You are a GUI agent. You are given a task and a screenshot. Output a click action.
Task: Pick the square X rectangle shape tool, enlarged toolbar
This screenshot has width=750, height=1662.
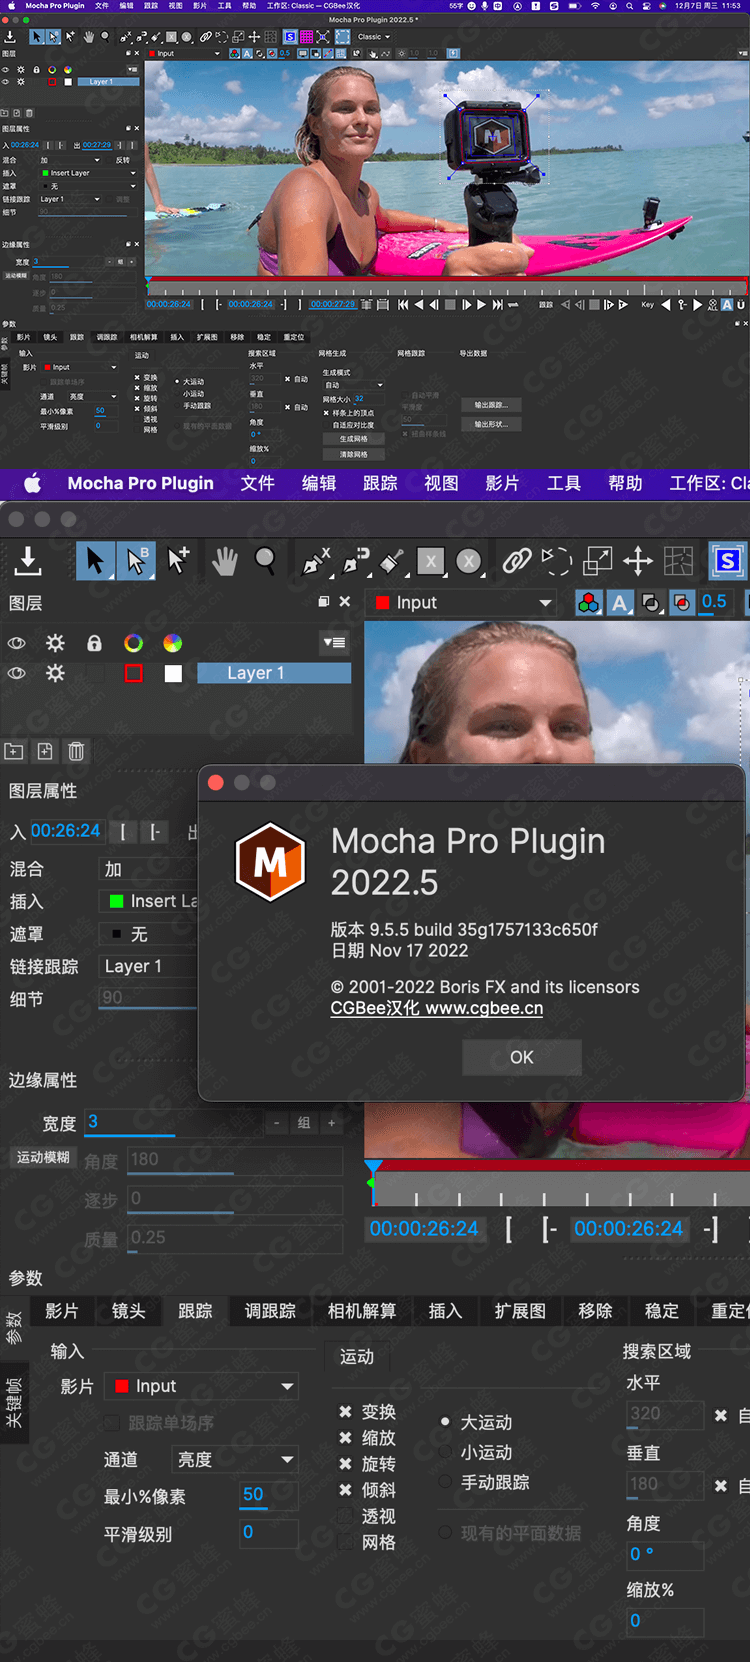pyautogui.click(x=431, y=562)
